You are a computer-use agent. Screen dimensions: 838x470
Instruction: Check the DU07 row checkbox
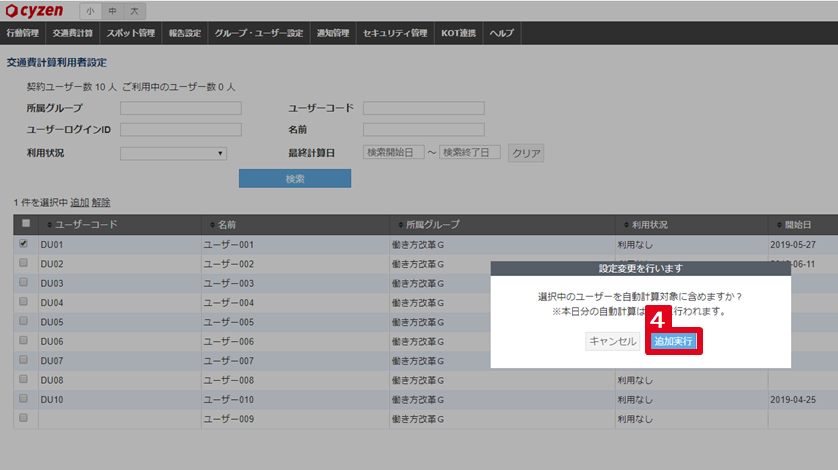pyautogui.click(x=23, y=359)
